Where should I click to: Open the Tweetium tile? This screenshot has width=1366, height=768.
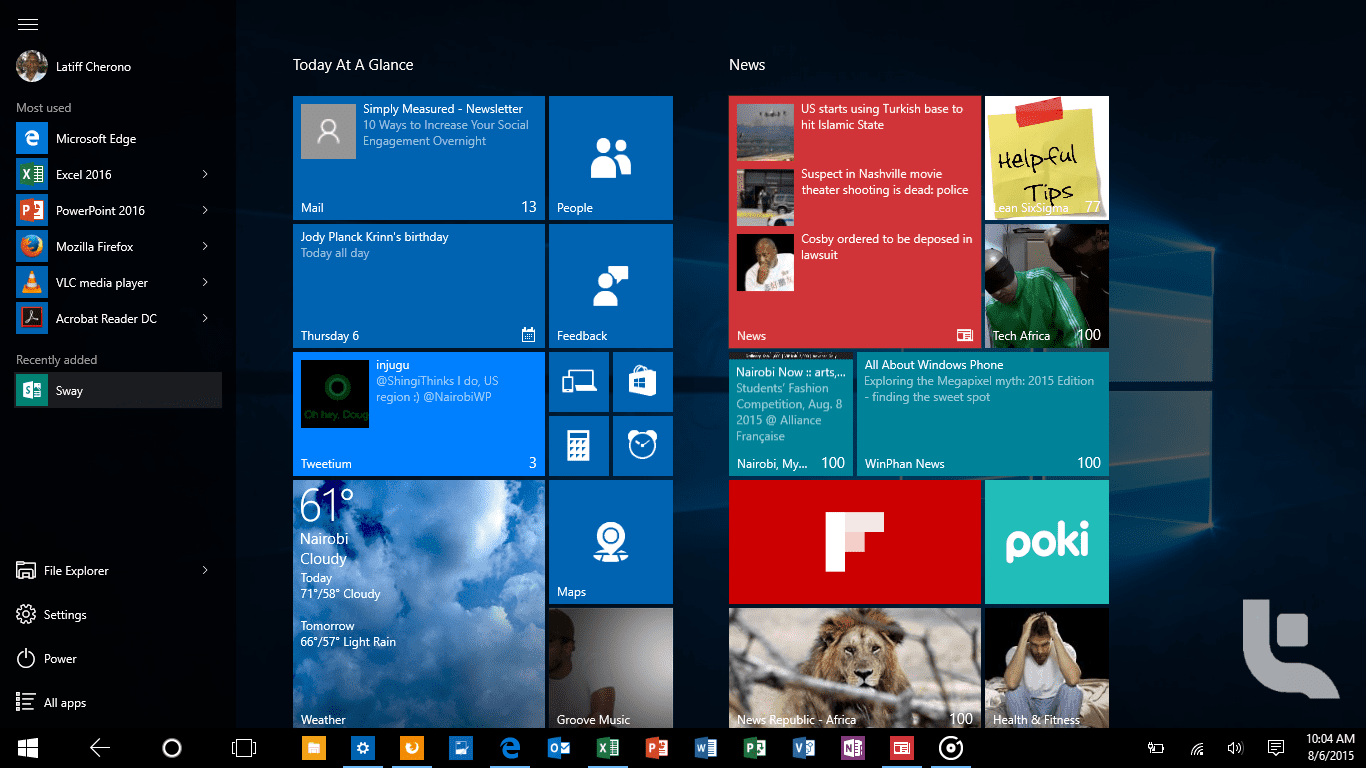click(x=419, y=414)
